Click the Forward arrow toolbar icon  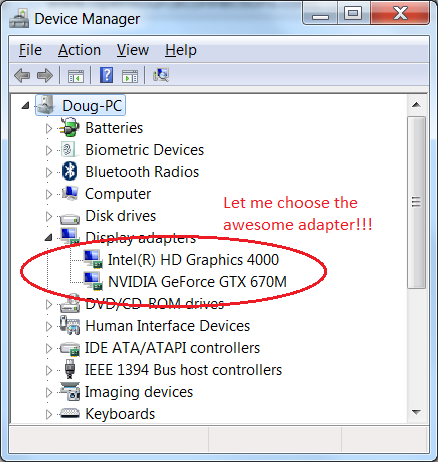[45, 75]
